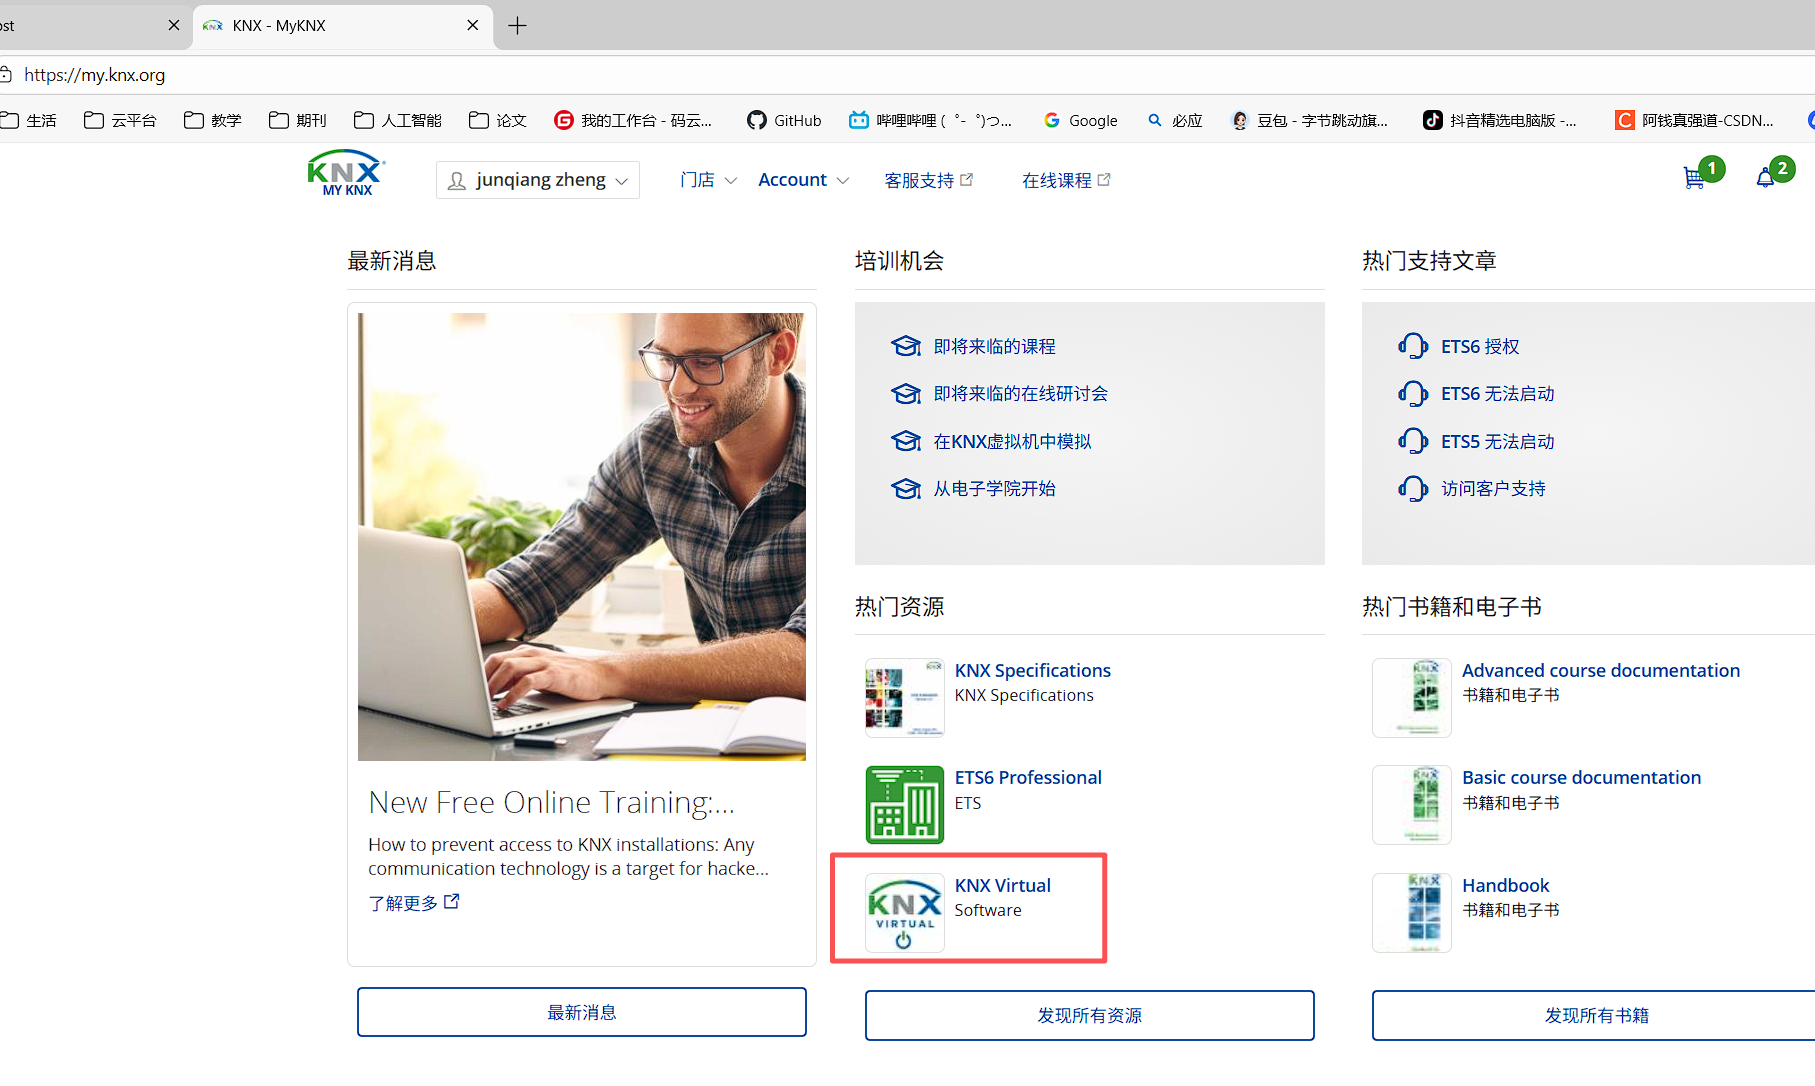Open the New Free Online Training headline
1815x1086 pixels.
click(x=551, y=802)
